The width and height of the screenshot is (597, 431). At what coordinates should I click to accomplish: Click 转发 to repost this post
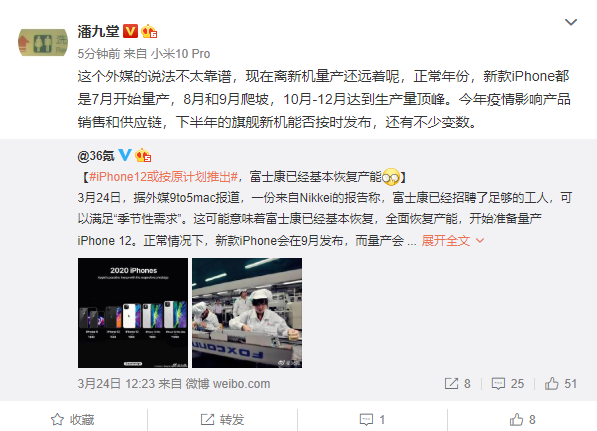[x=222, y=420]
